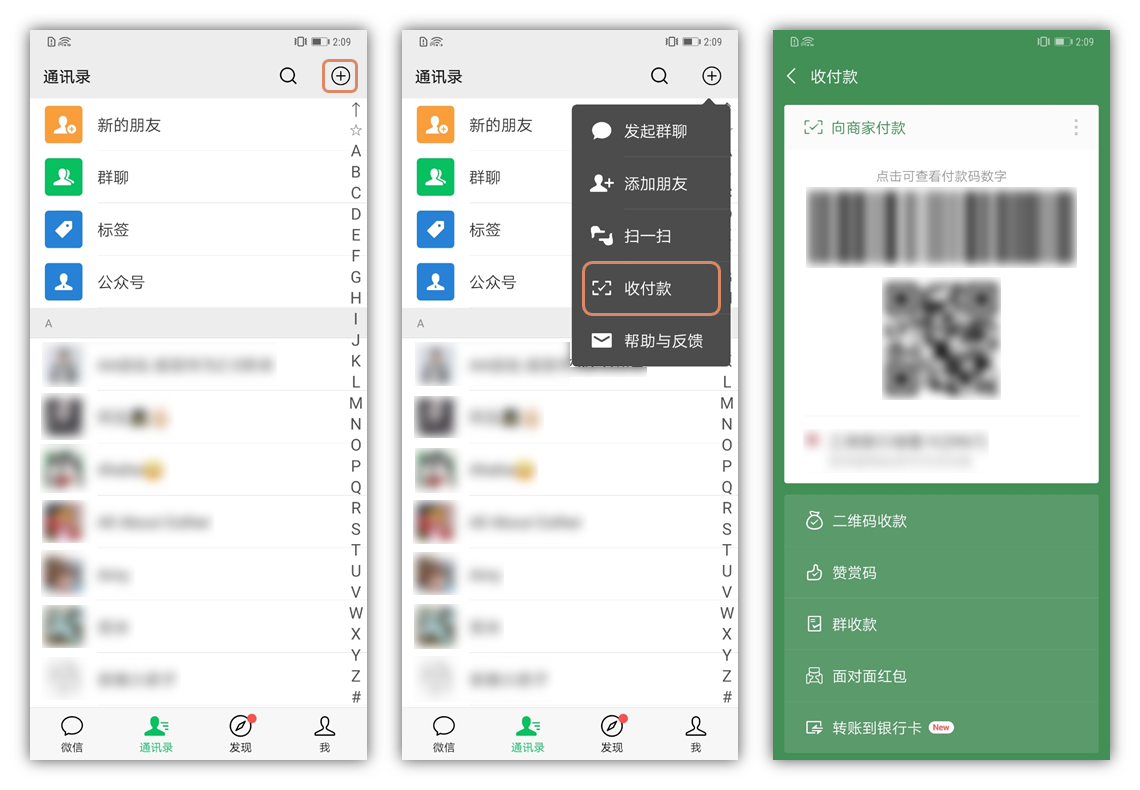Jump to the arrow at top of left index
The width and height of the screenshot is (1140, 790).
(356, 110)
